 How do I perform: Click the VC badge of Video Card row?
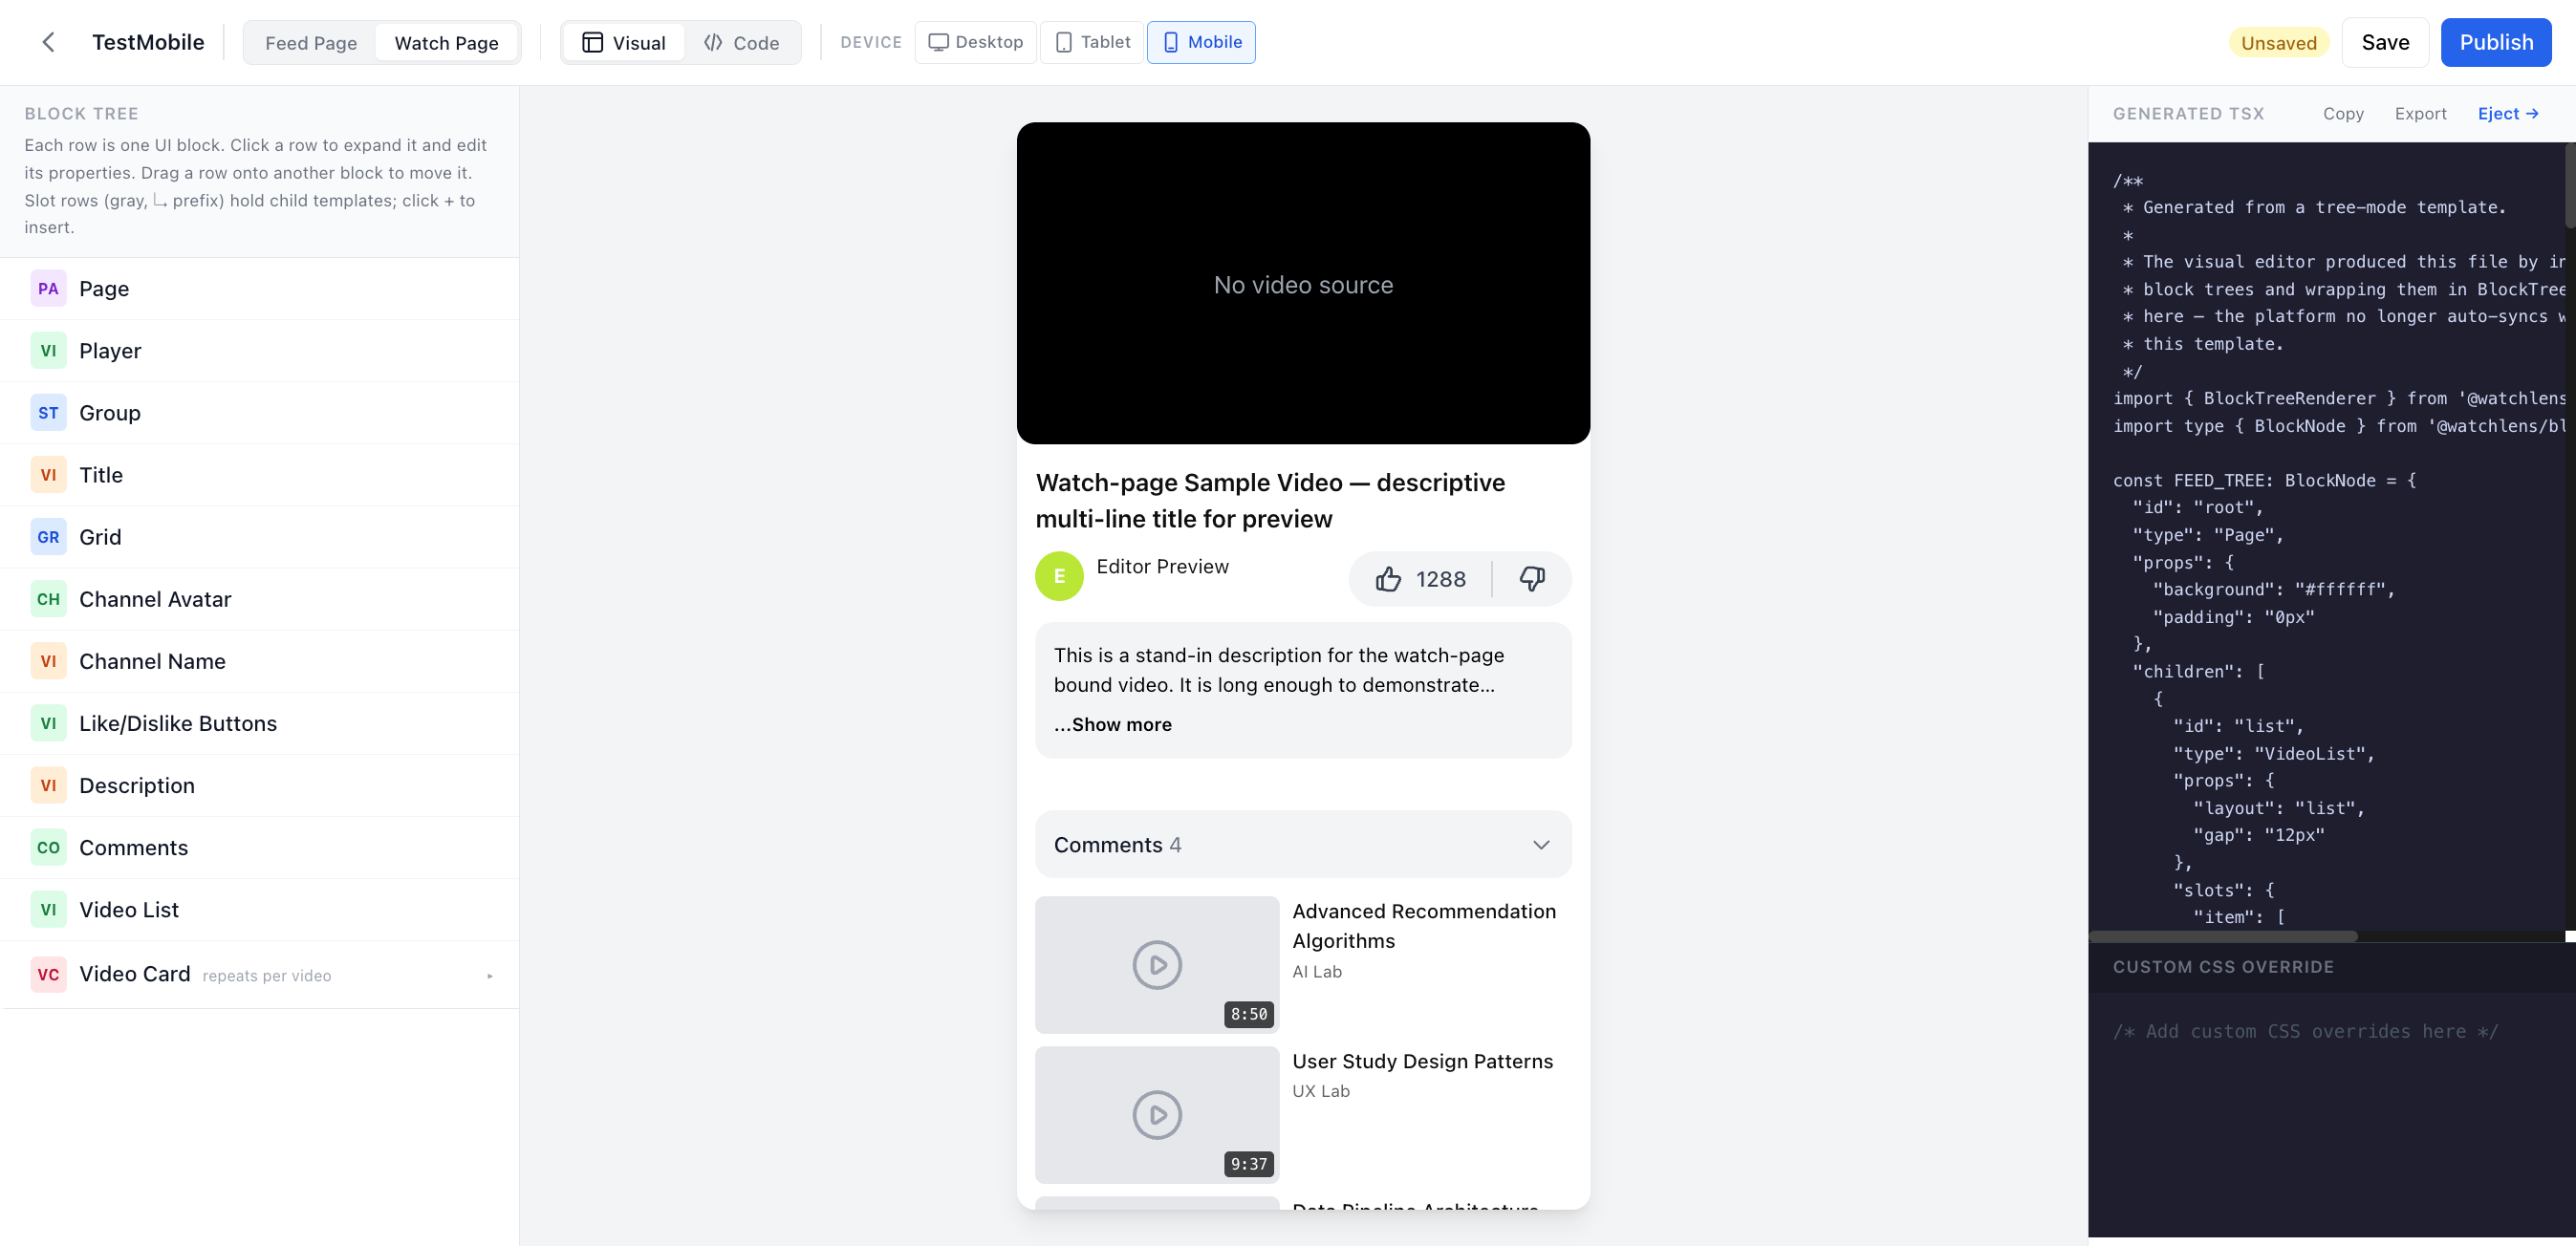click(48, 974)
